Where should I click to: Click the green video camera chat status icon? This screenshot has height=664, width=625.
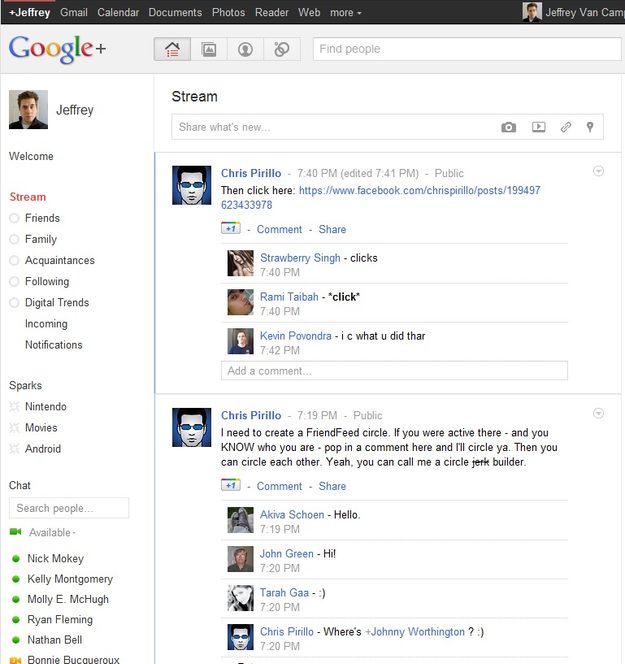[x=16, y=531]
